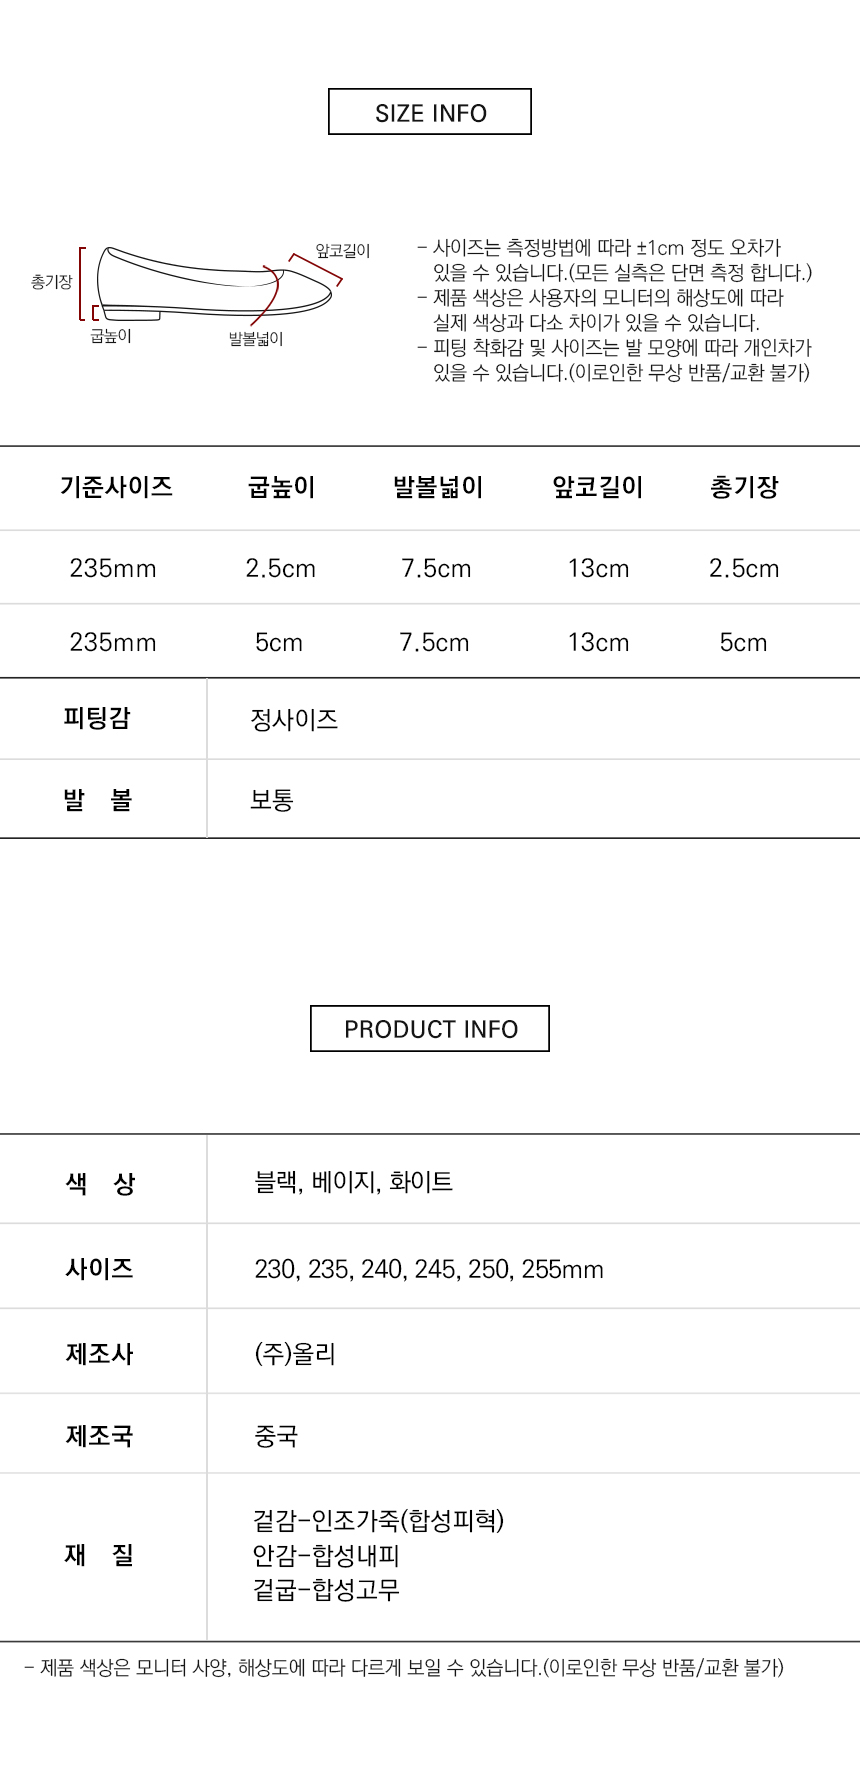This screenshot has width=860, height=1767.
Task: Click the PRODUCT INFO heading box
Action: pos(430,1028)
